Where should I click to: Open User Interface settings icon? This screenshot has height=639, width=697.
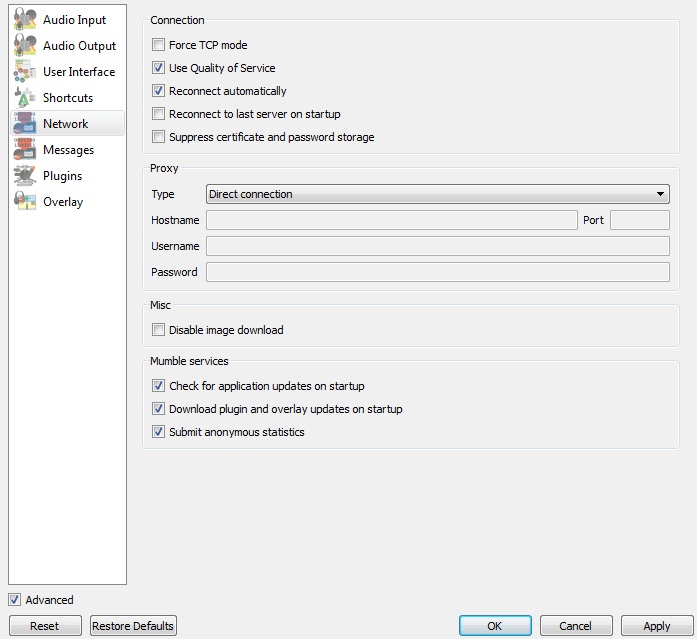coord(25,72)
